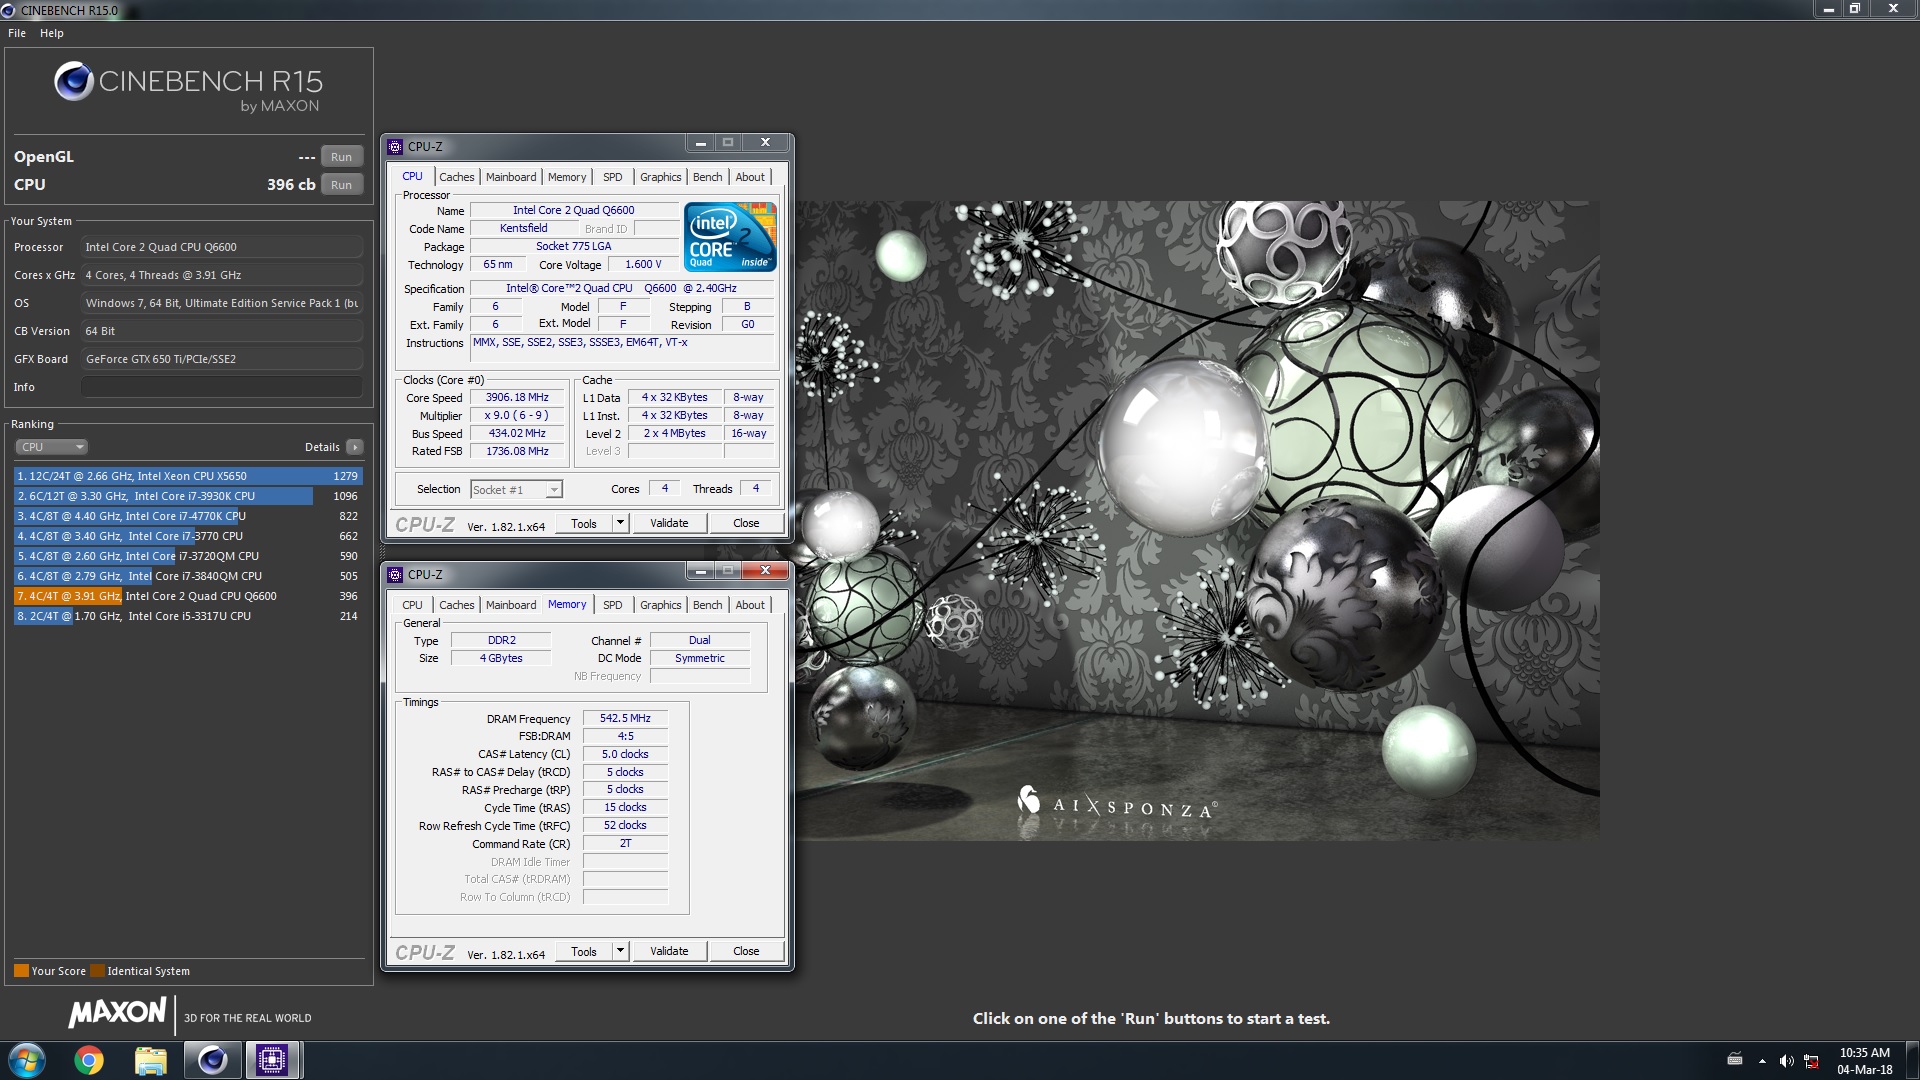Switch to SPD tab in lower CPU-Z
The height and width of the screenshot is (1080, 1920).
(613, 605)
